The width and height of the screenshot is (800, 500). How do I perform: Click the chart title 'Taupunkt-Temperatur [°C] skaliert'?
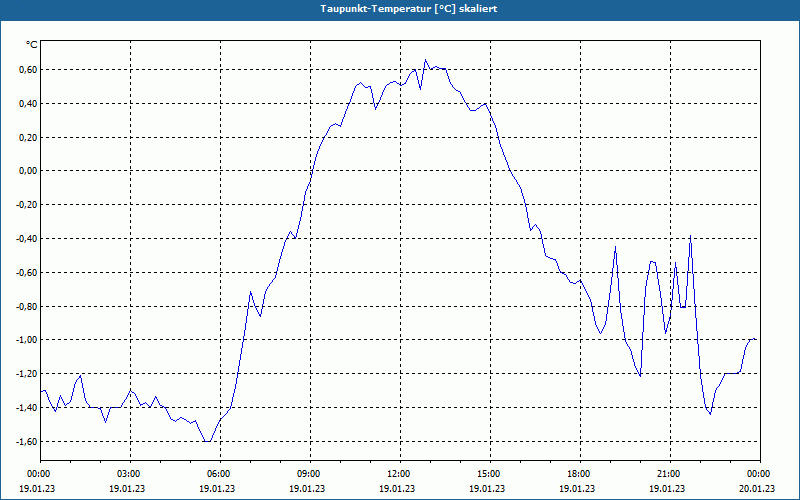409,9
